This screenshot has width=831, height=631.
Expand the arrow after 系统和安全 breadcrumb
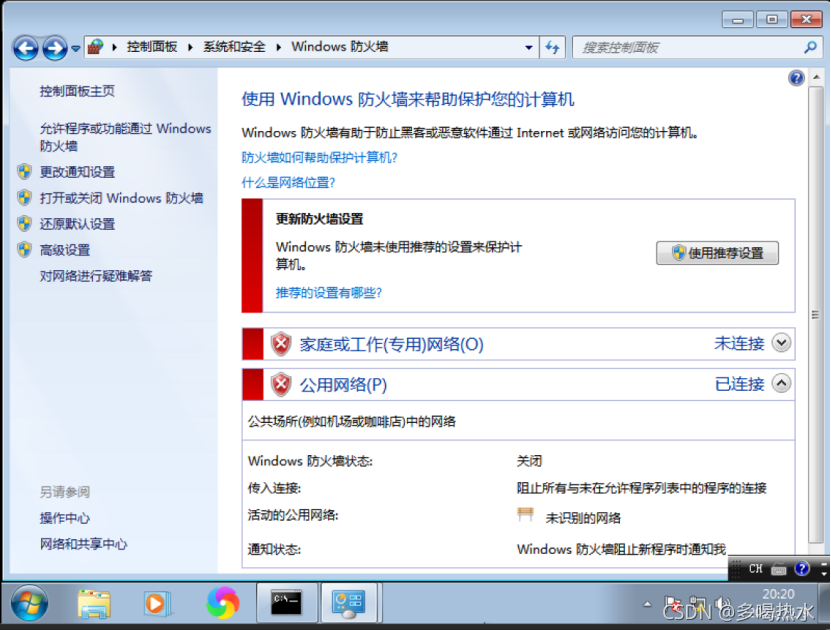(x=278, y=47)
